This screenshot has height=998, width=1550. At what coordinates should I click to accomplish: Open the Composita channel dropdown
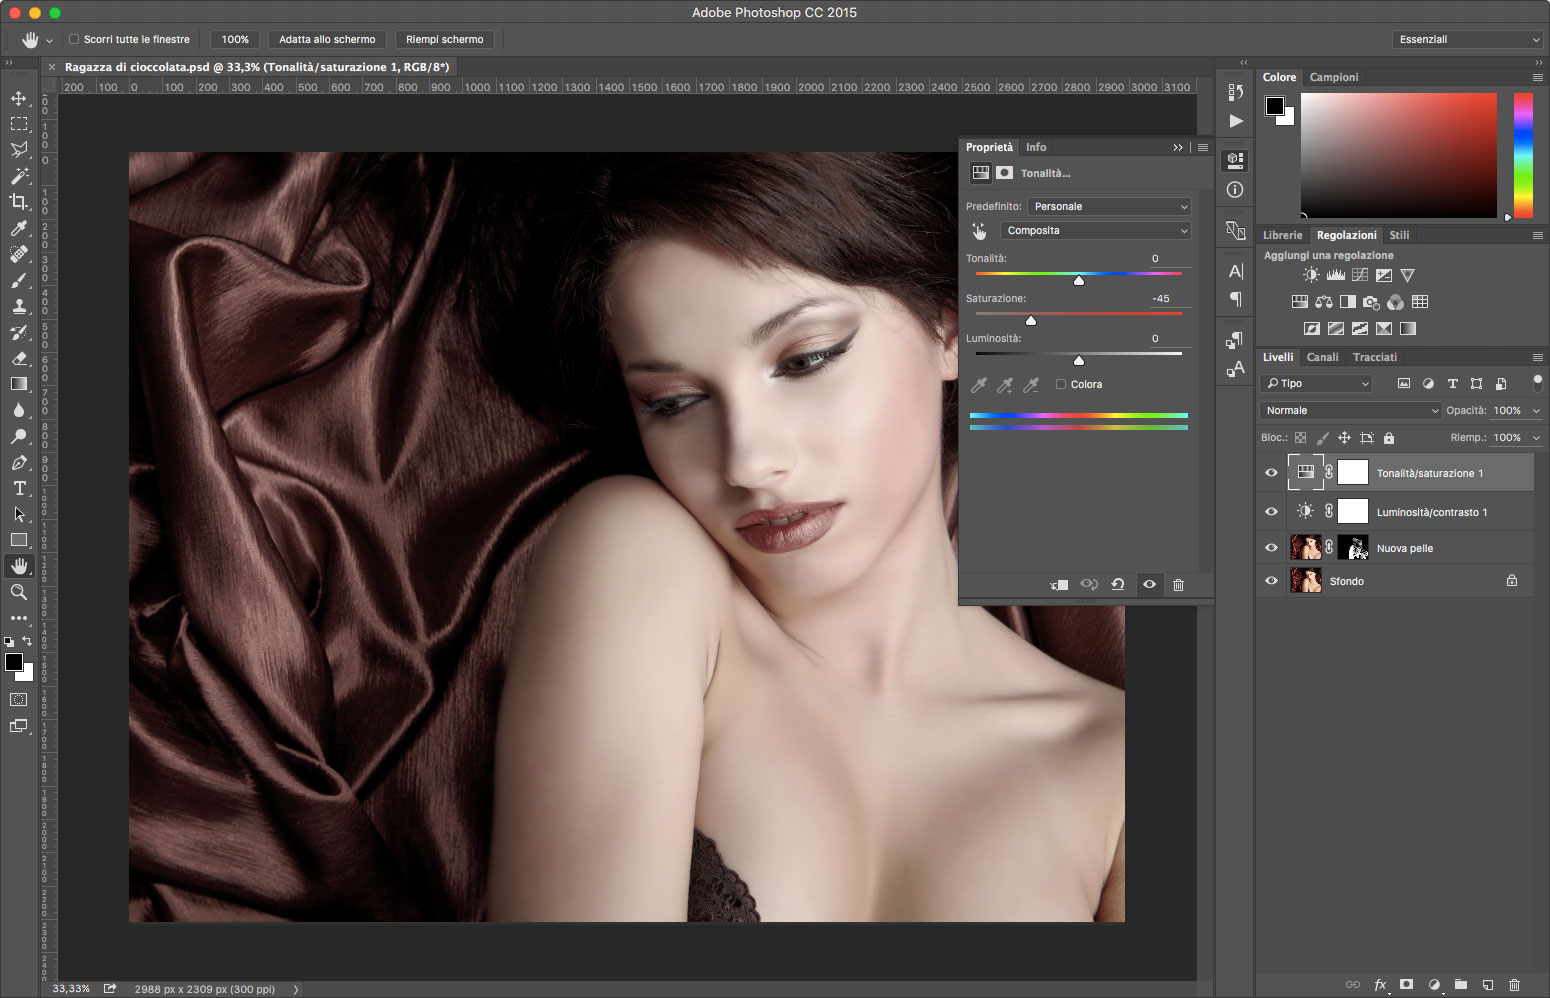click(x=1095, y=230)
